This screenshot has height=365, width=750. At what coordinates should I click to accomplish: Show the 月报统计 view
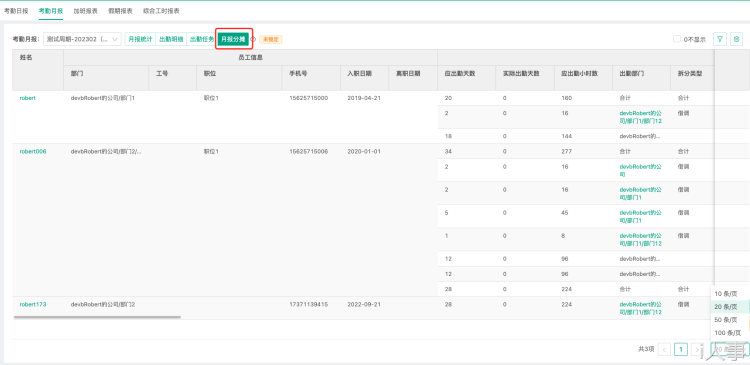click(140, 39)
